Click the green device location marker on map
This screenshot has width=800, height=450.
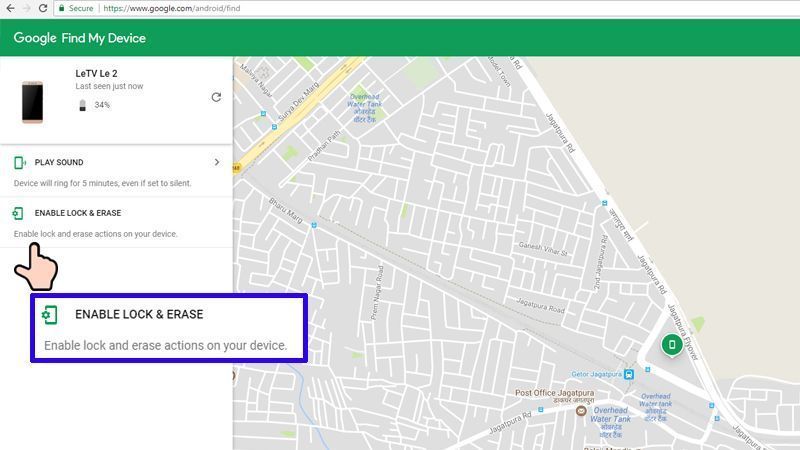point(672,345)
